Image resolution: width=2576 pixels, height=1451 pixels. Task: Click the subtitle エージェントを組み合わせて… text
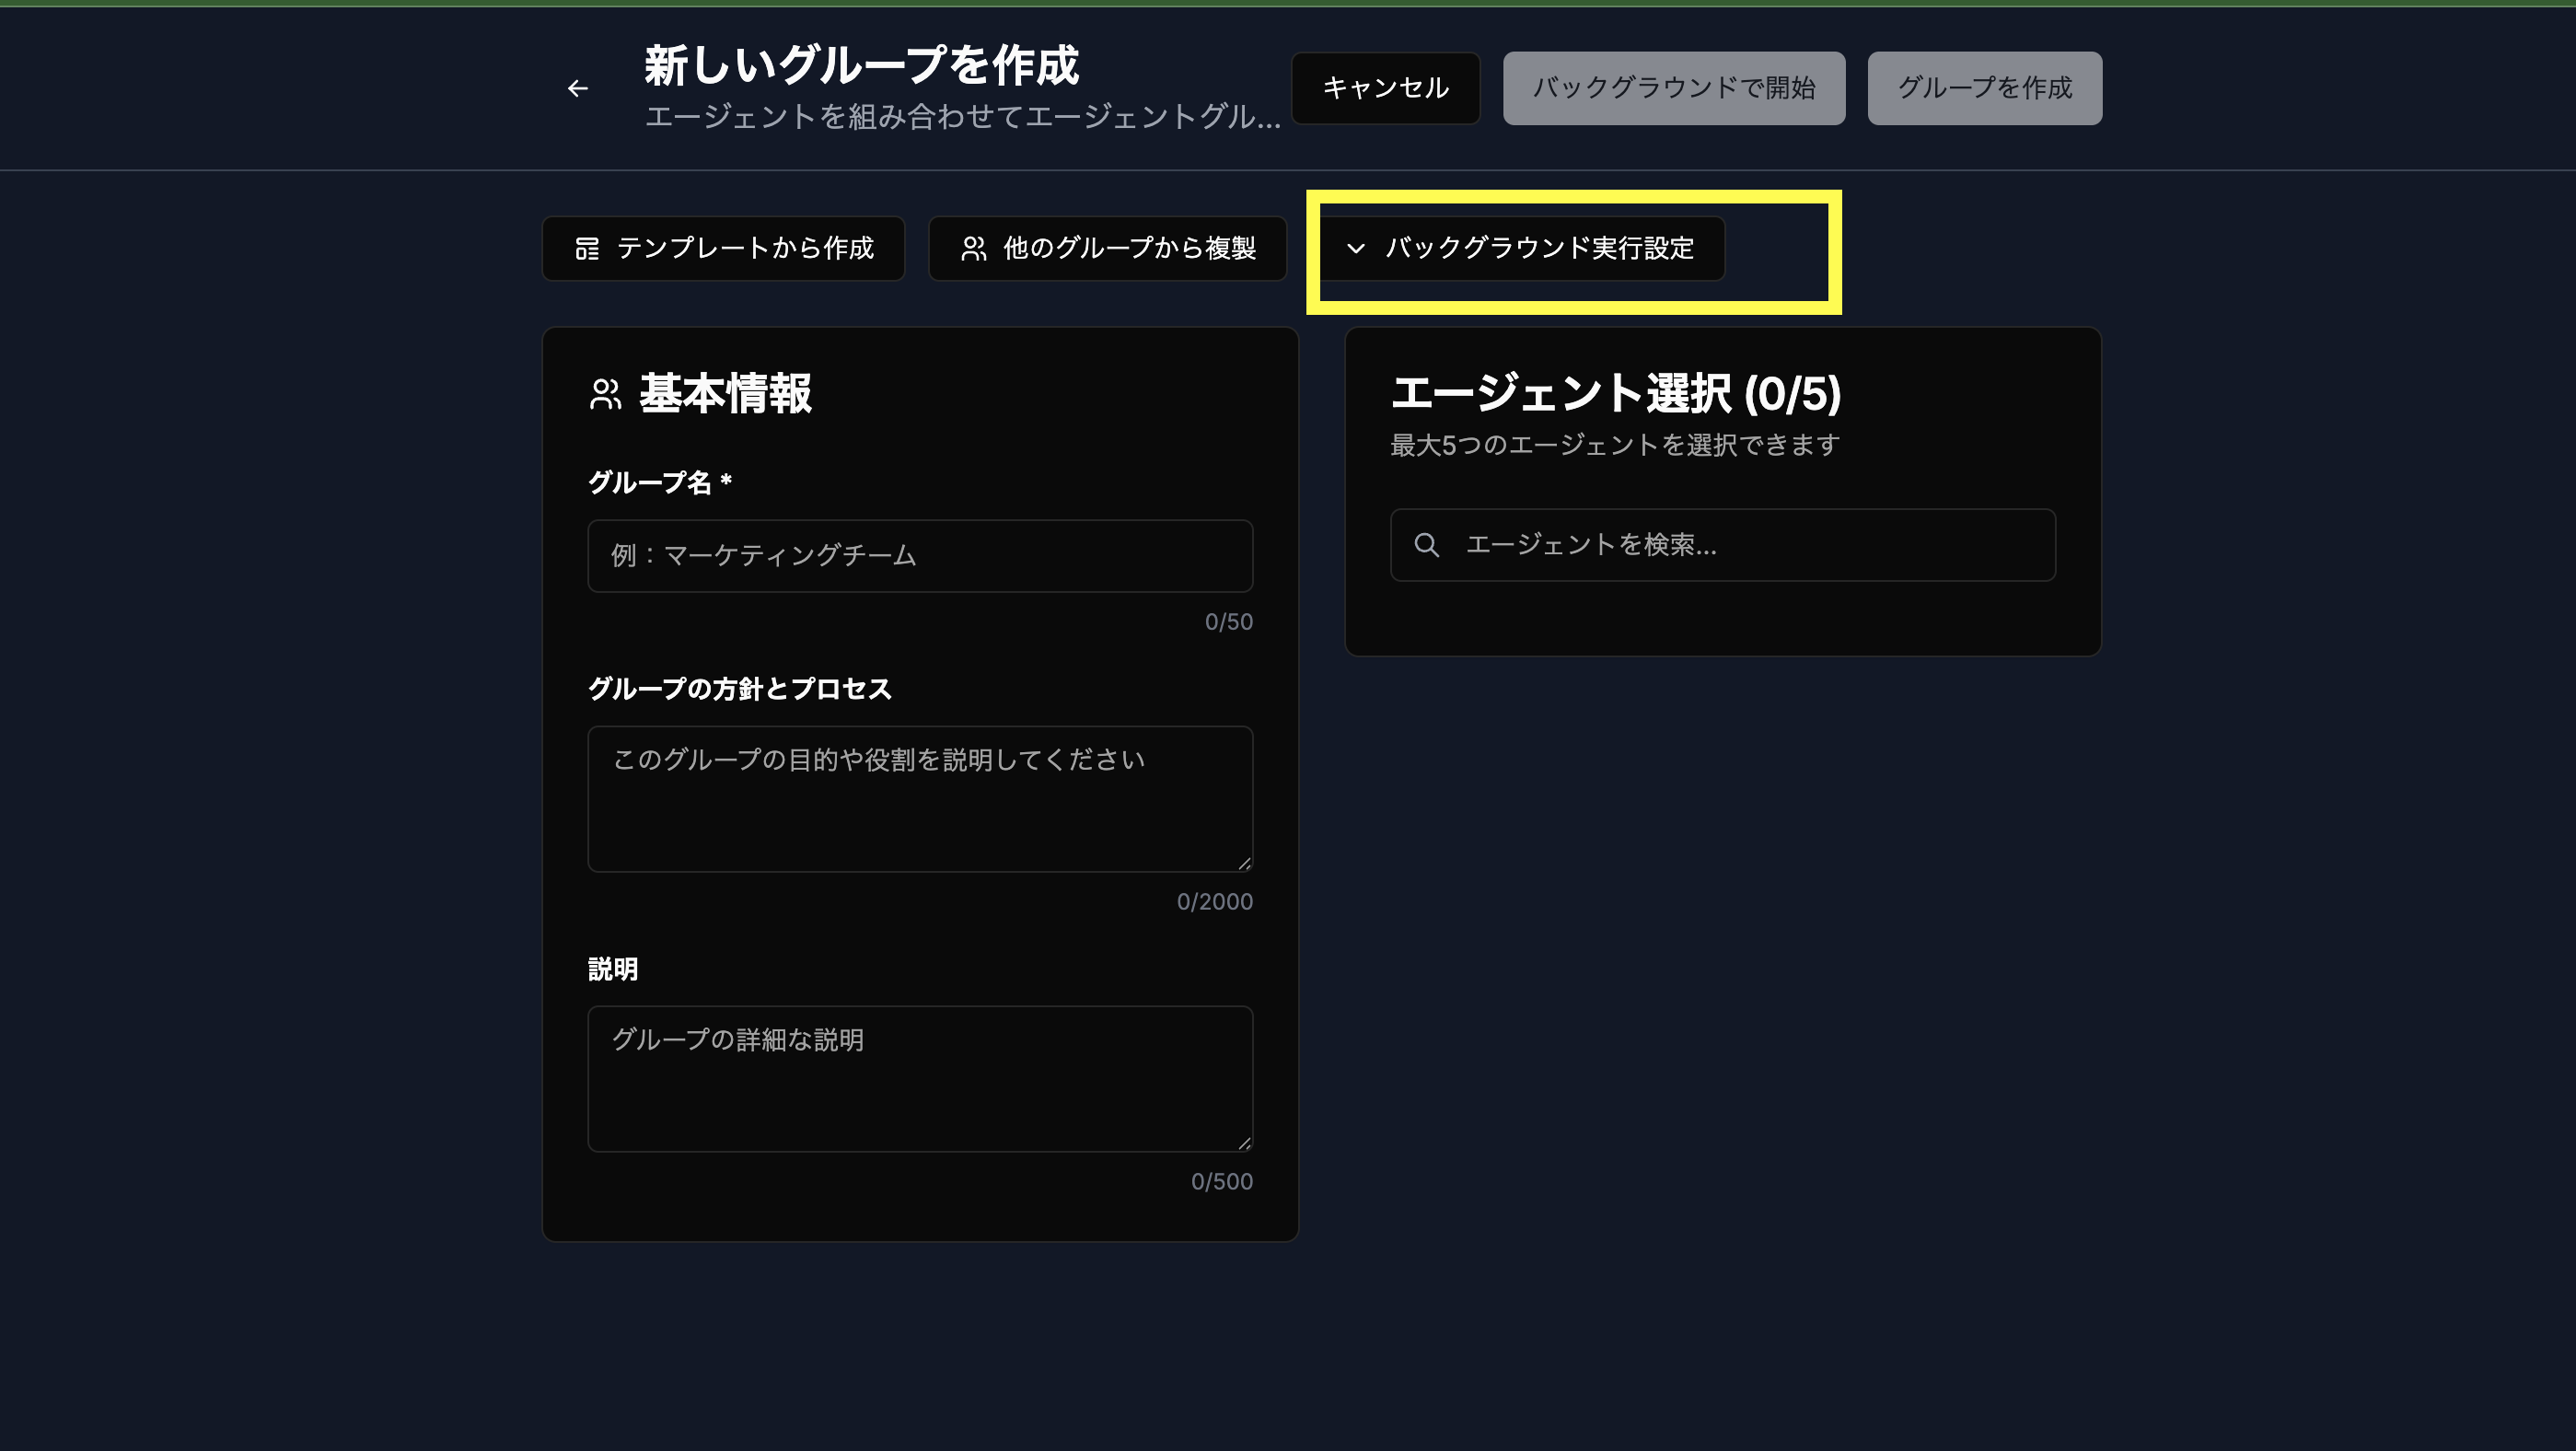click(962, 117)
